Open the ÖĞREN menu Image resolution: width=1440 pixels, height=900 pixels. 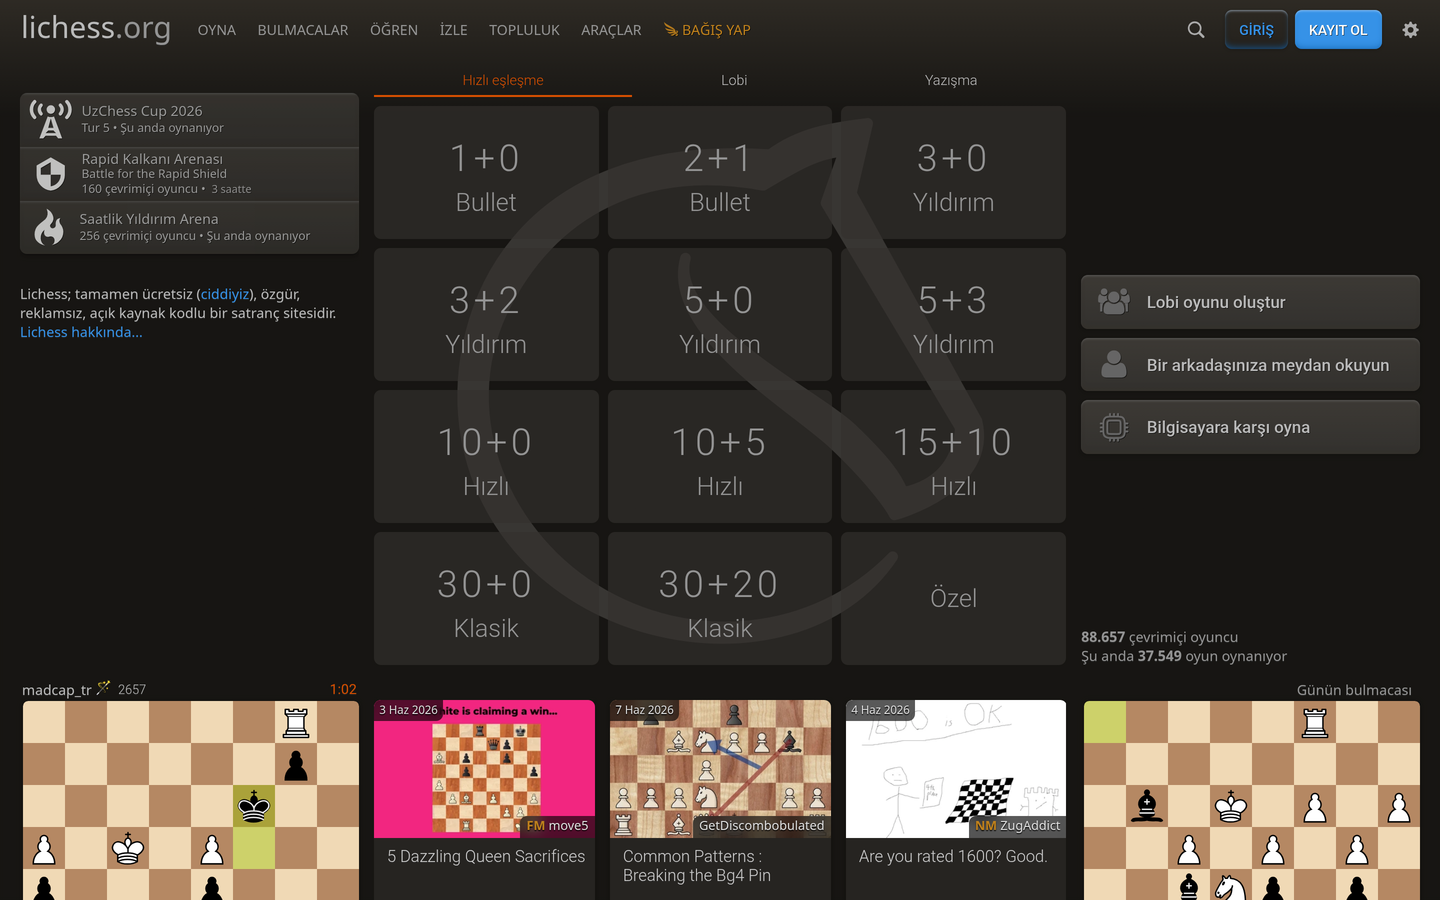(x=394, y=30)
